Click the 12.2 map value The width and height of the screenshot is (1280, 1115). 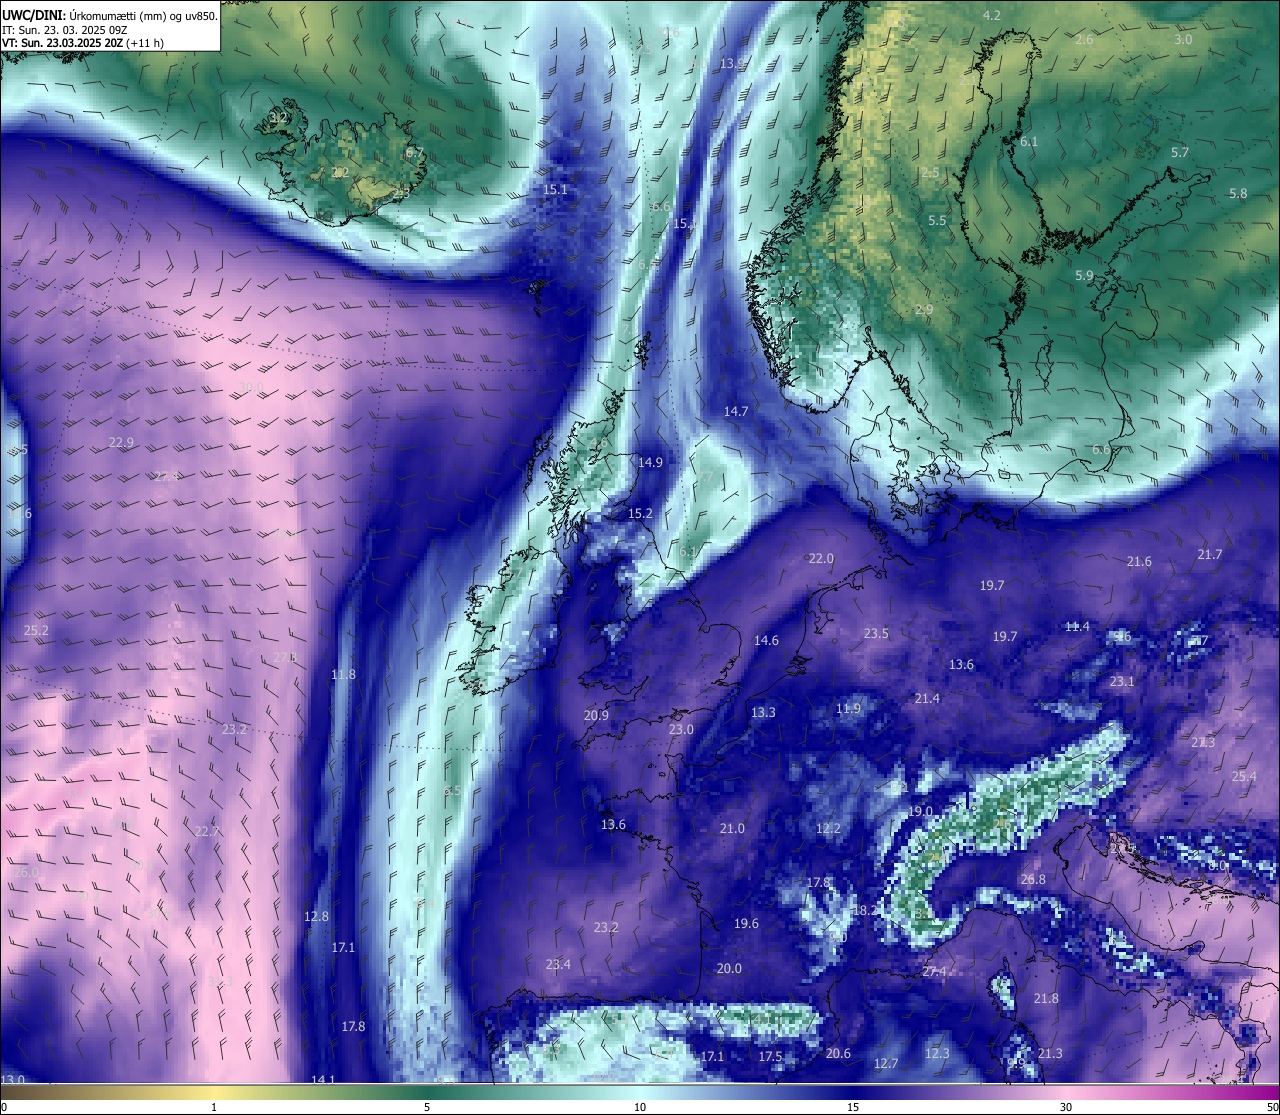(x=828, y=828)
